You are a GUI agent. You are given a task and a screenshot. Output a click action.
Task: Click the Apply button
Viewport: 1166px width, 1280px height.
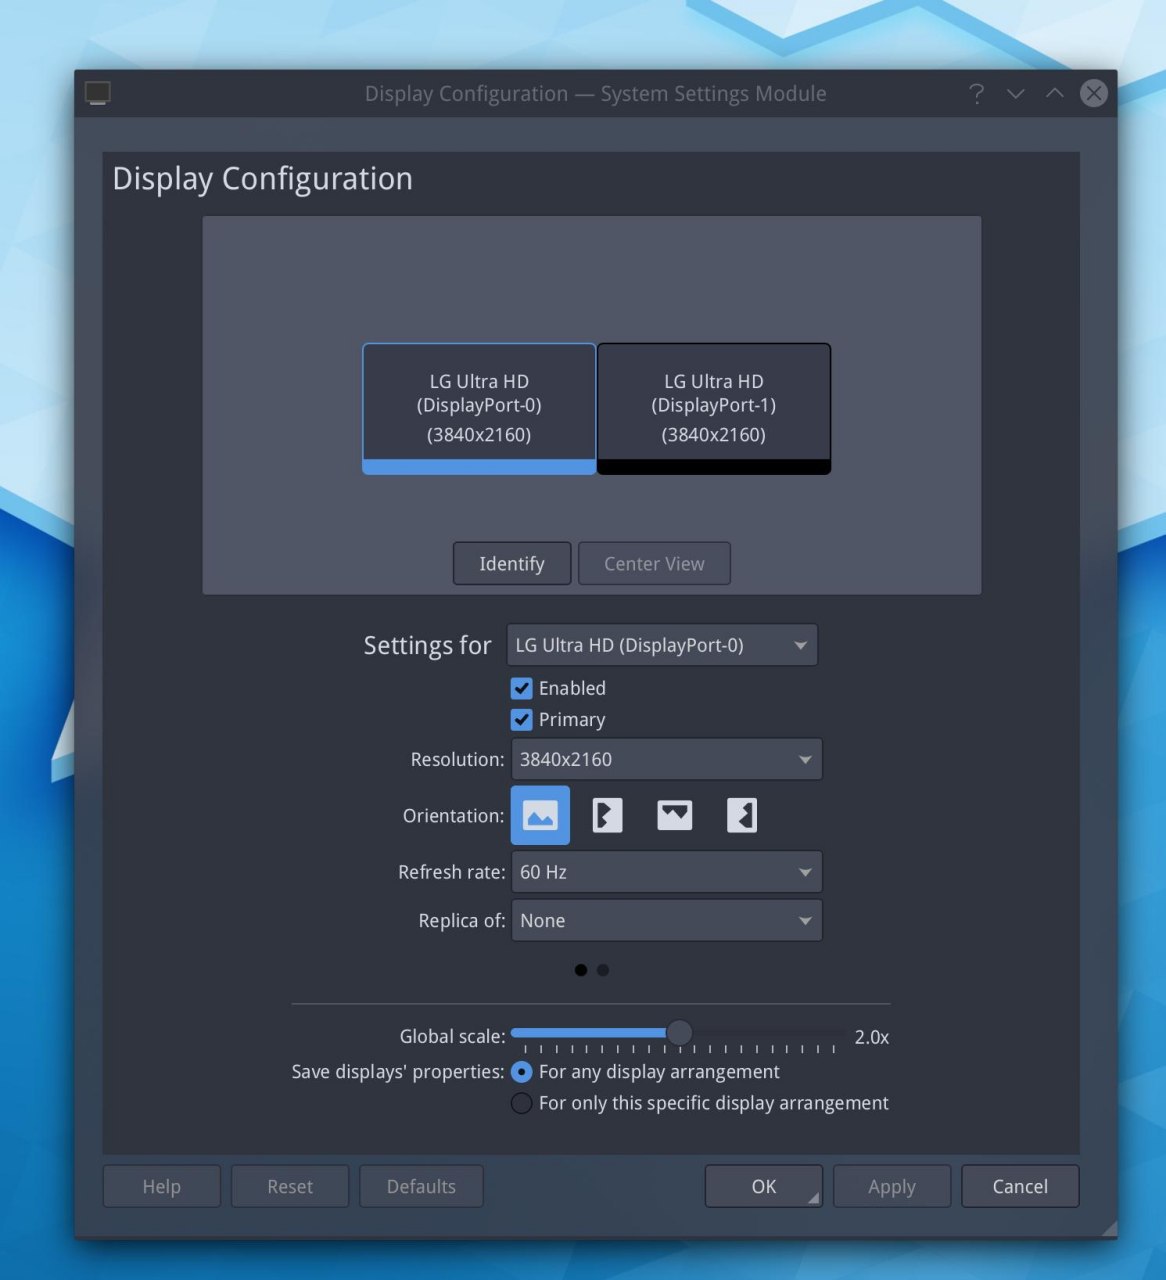pyautogui.click(x=892, y=1186)
